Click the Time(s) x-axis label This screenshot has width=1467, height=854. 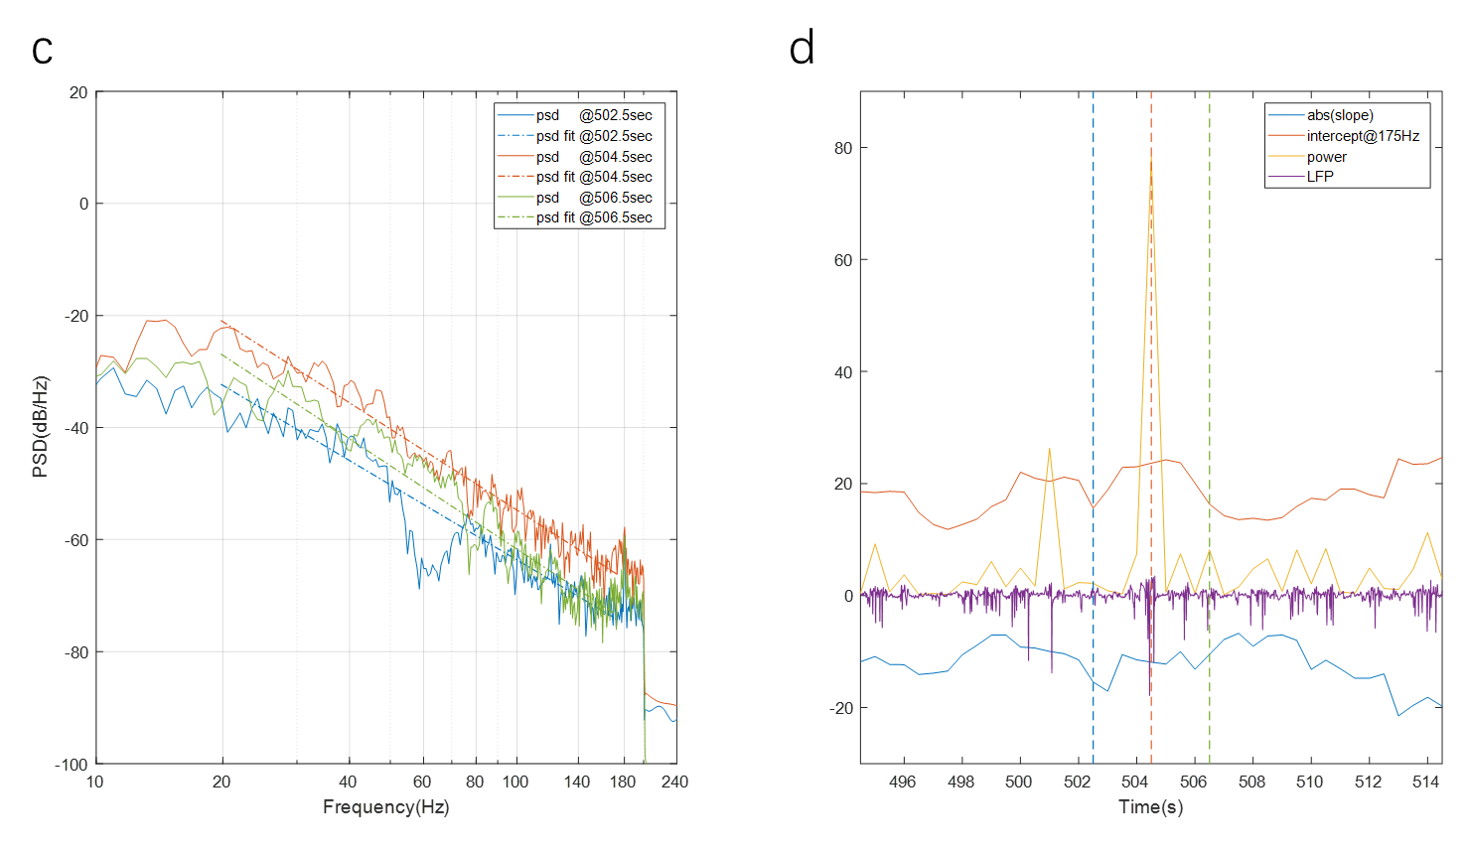pyautogui.click(x=1150, y=807)
